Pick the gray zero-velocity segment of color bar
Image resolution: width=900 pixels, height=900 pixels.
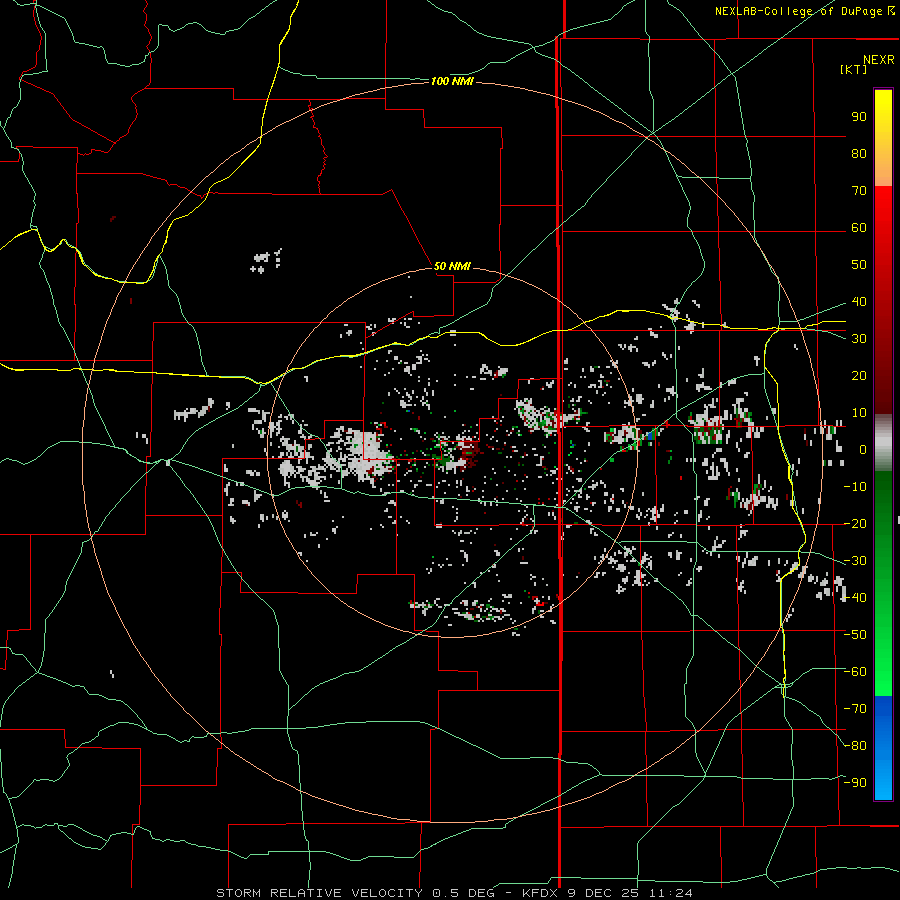coord(883,443)
